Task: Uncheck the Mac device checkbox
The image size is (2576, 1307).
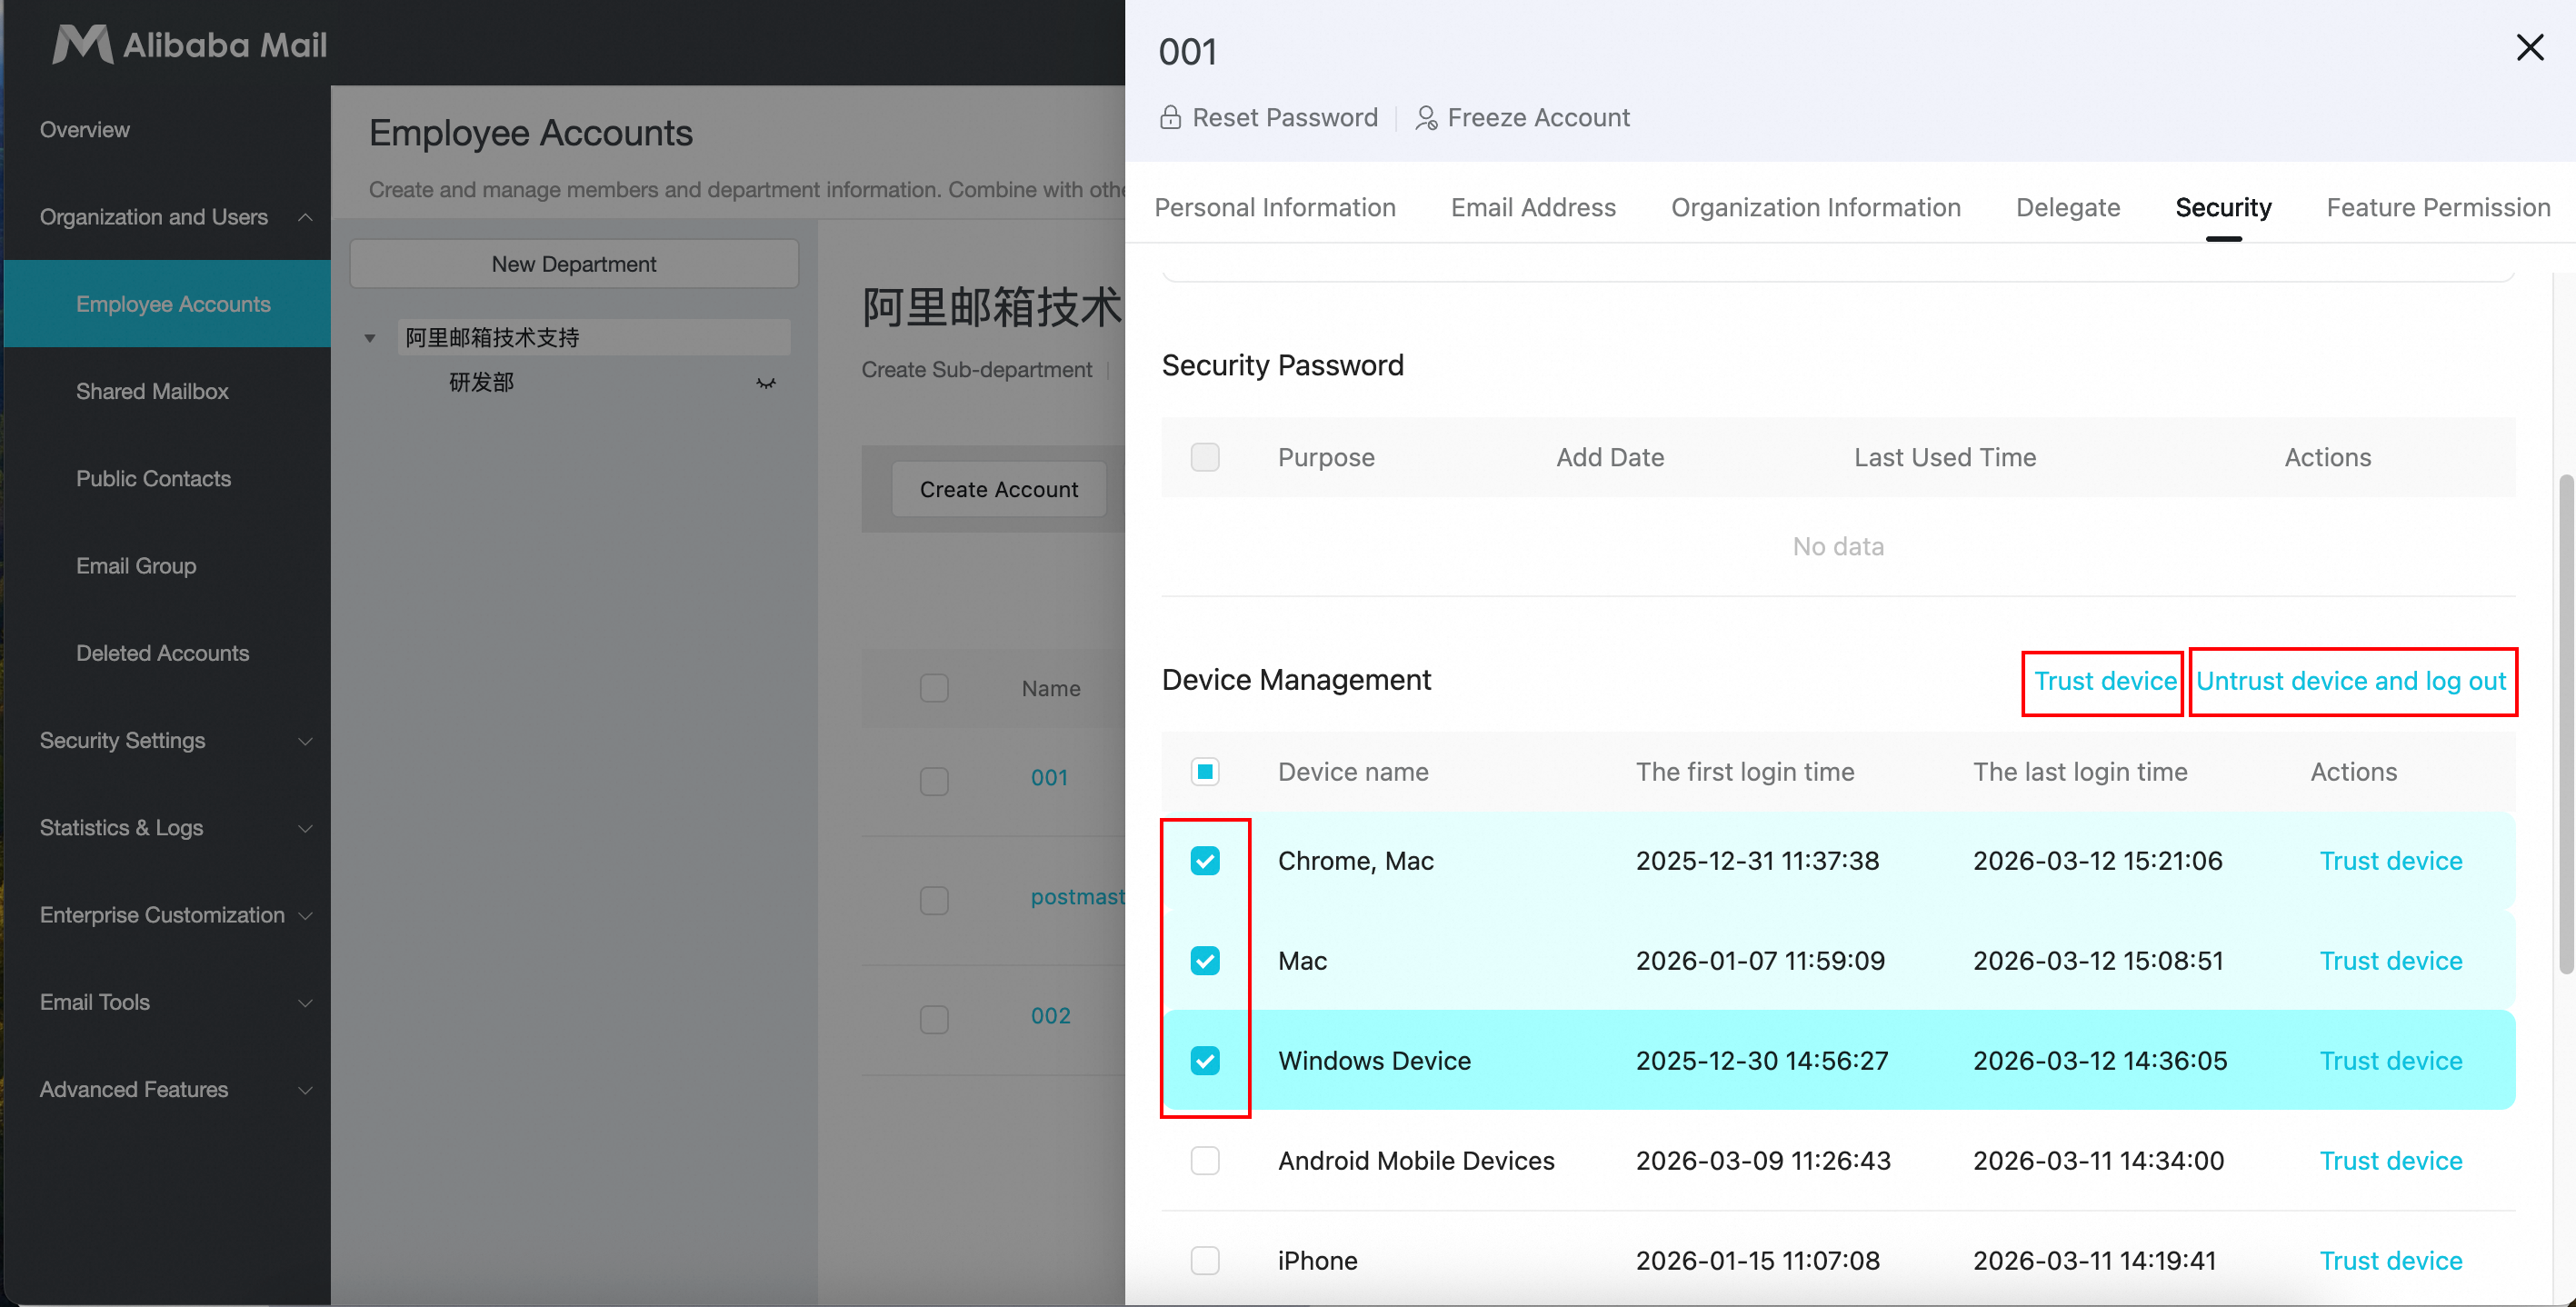Action: click(x=1205, y=960)
